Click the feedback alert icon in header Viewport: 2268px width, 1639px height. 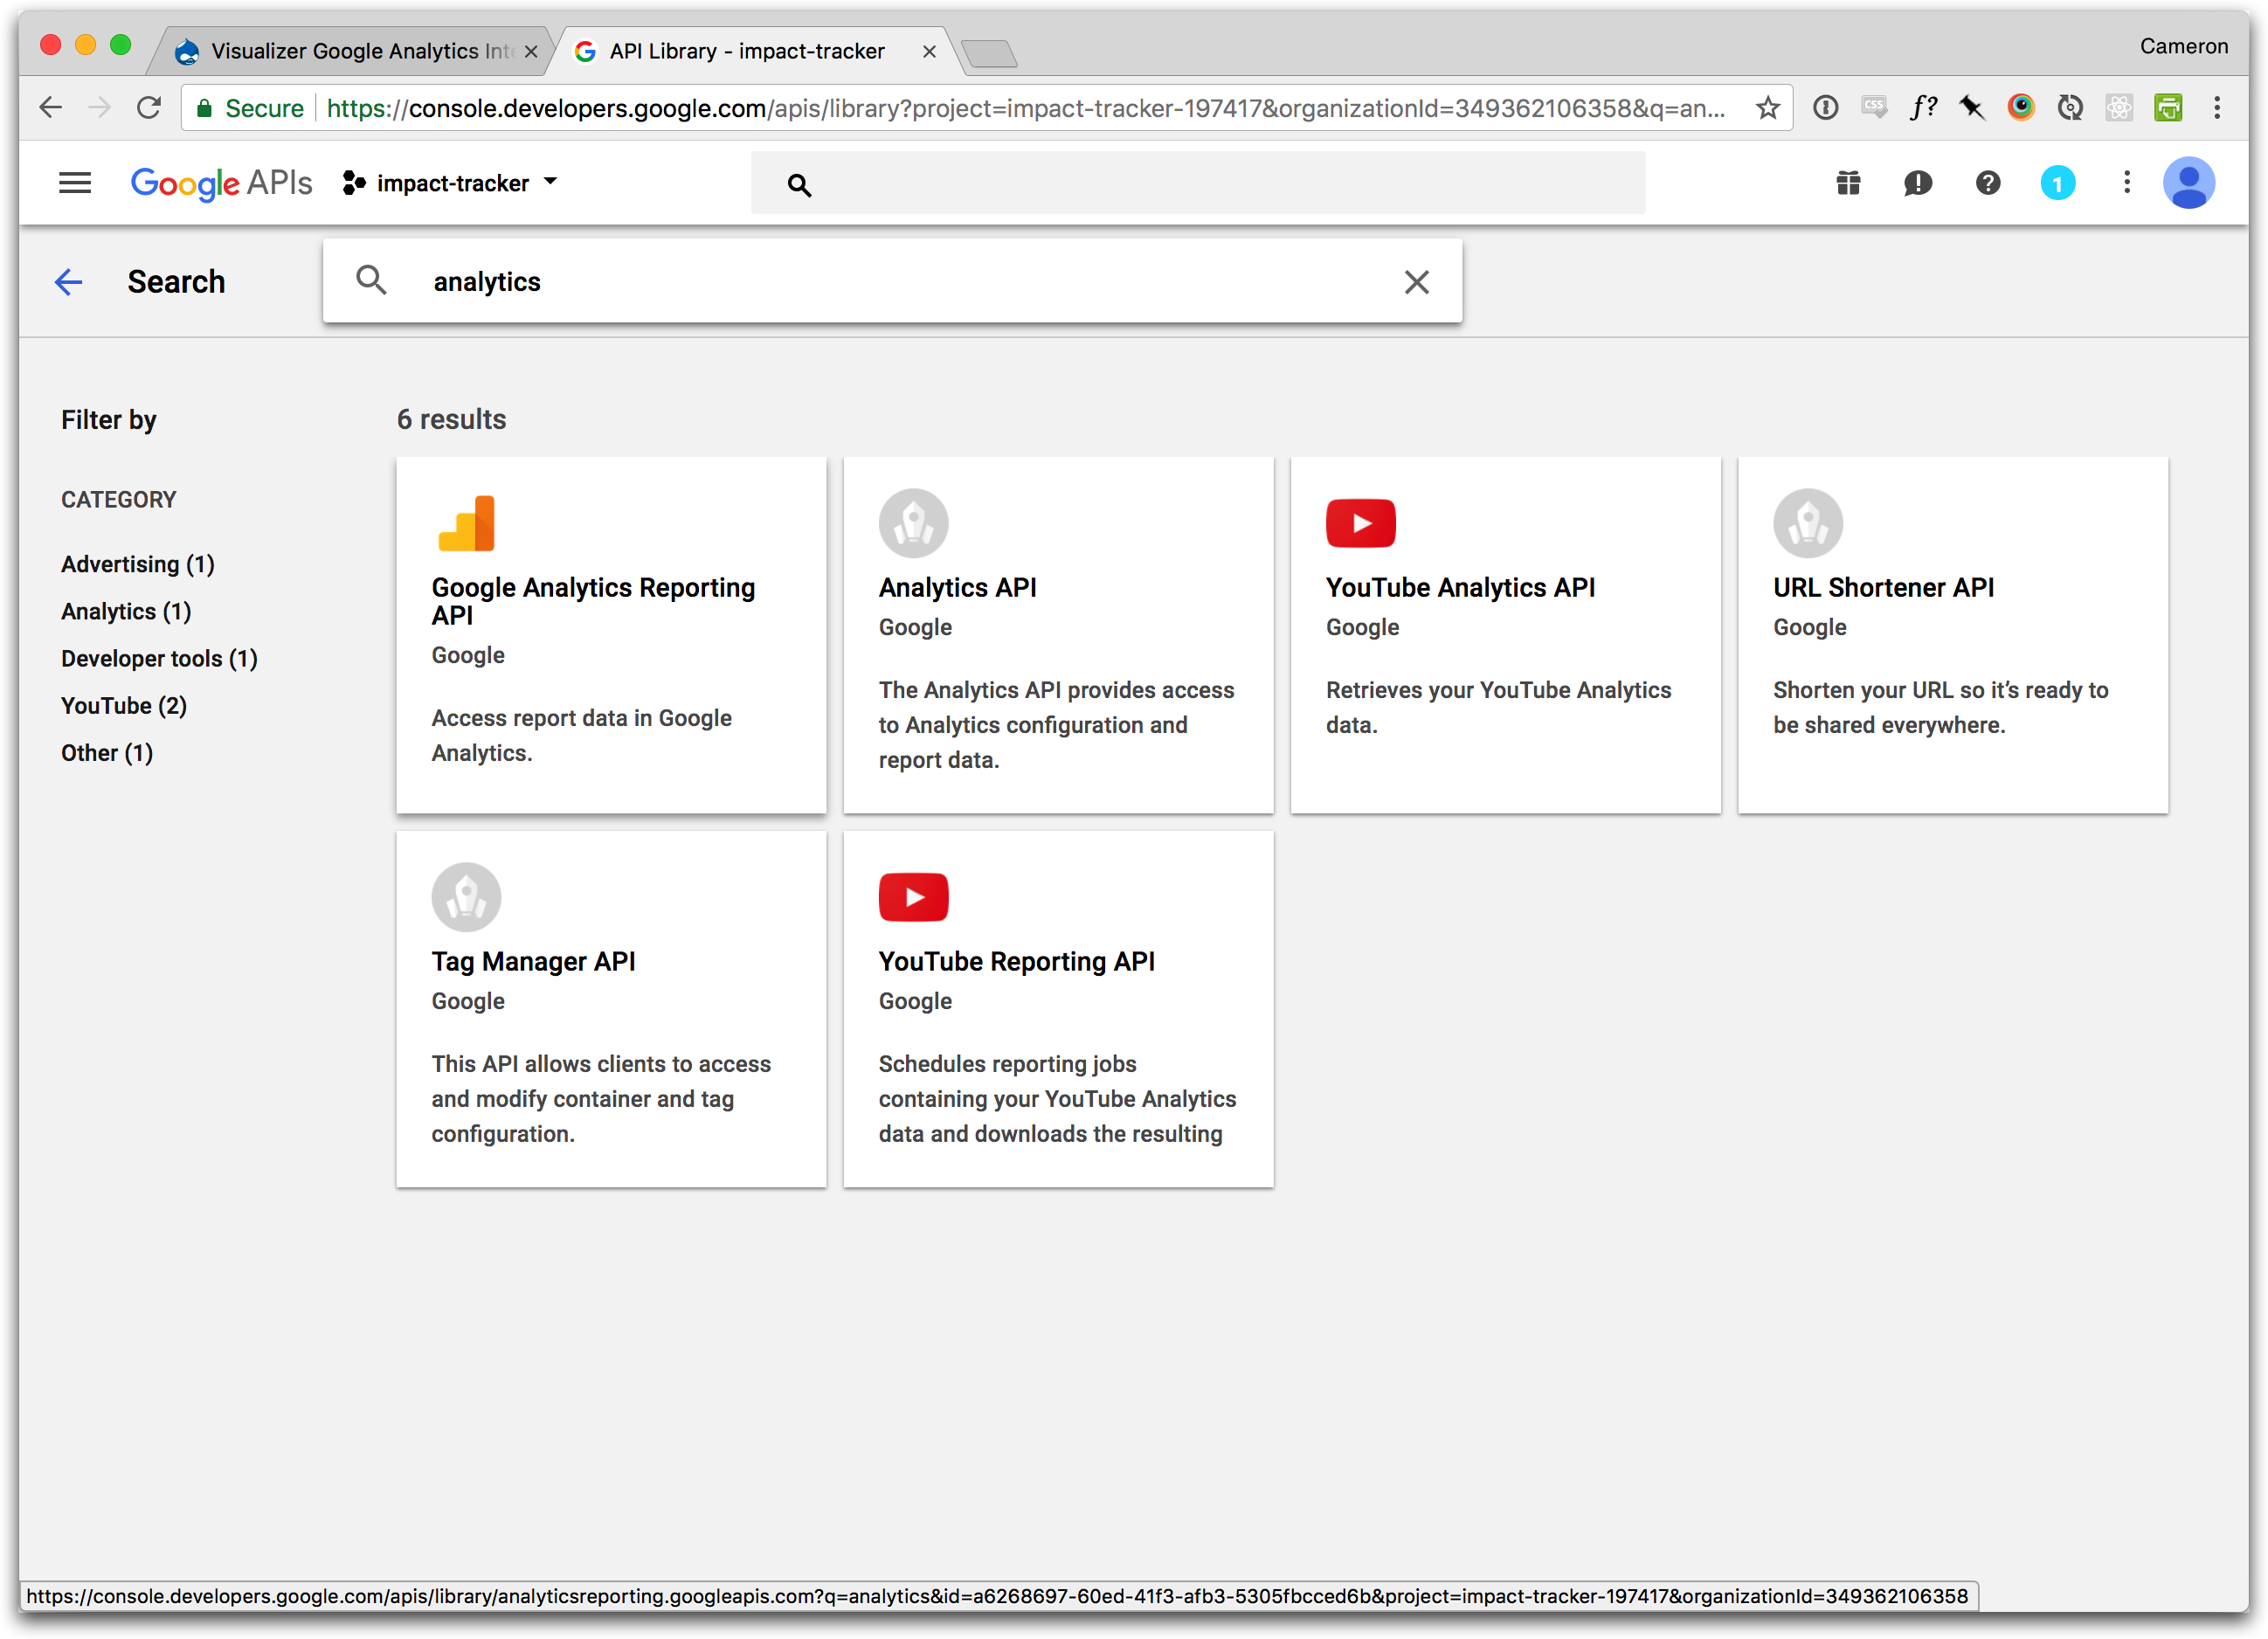(1918, 183)
